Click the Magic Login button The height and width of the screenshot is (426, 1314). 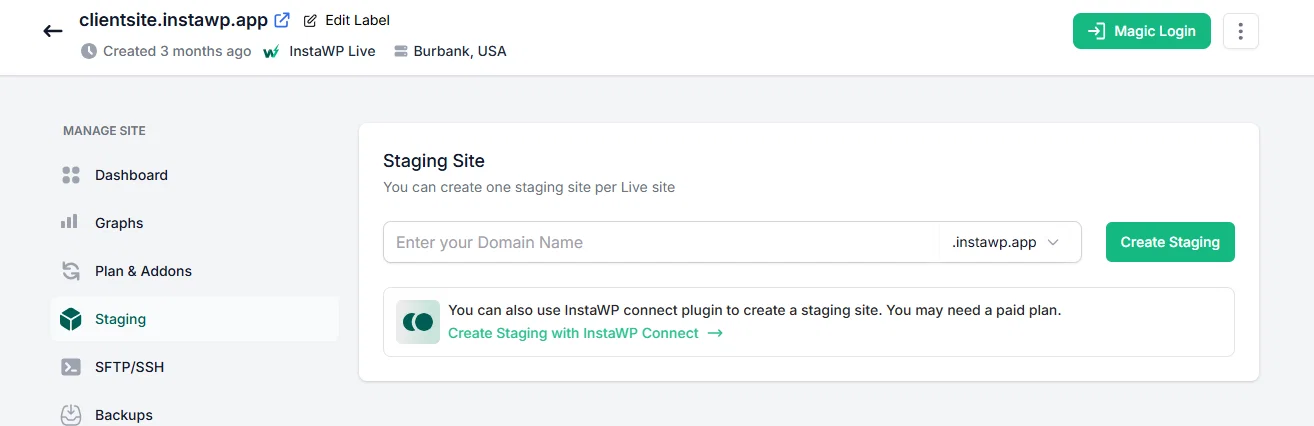1141,31
